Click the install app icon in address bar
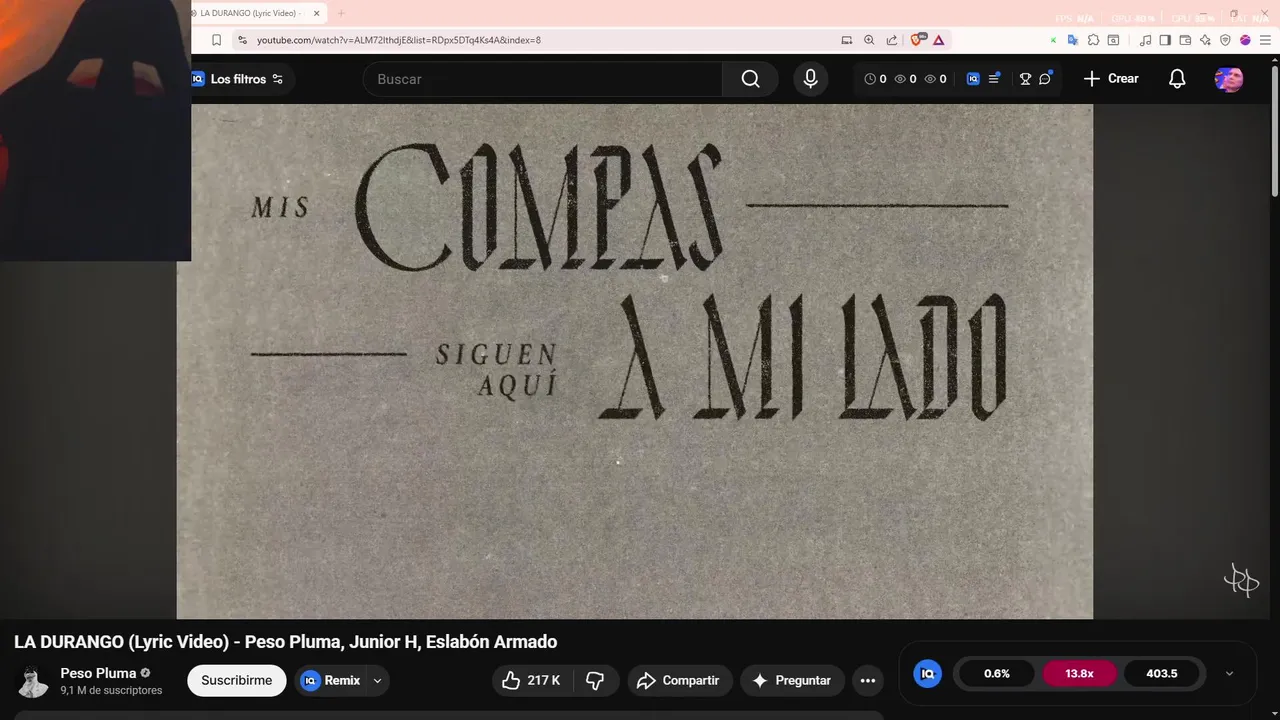1280x720 pixels. click(x=847, y=40)
